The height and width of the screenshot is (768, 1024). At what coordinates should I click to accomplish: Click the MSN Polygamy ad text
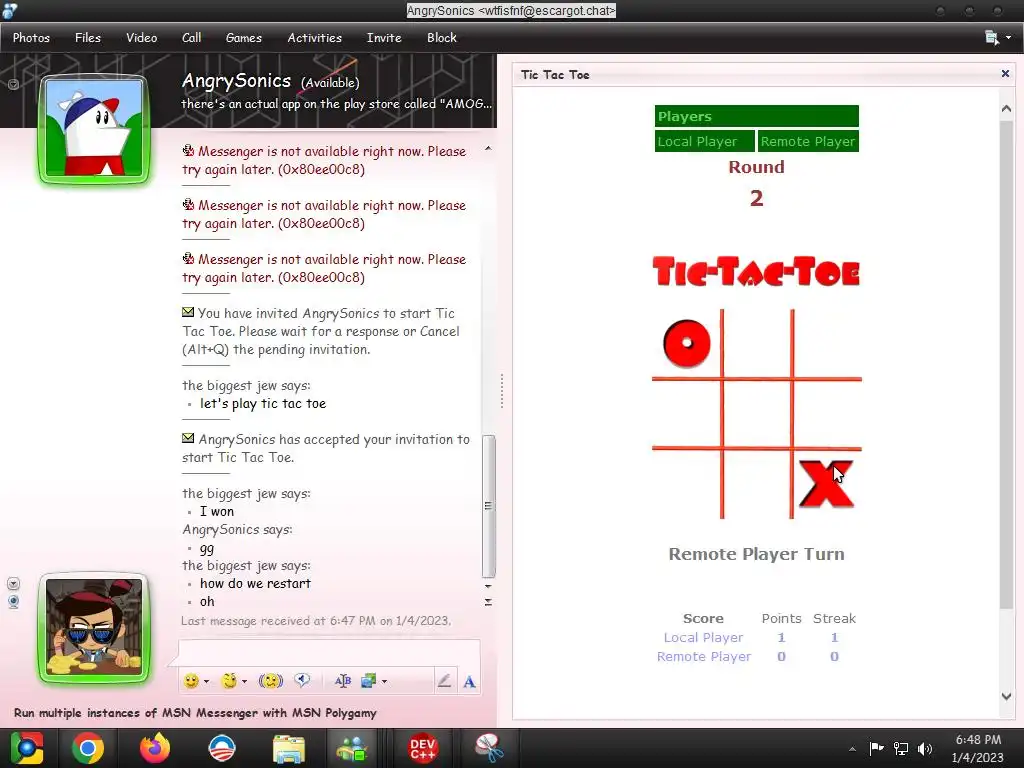pos(195,712)
